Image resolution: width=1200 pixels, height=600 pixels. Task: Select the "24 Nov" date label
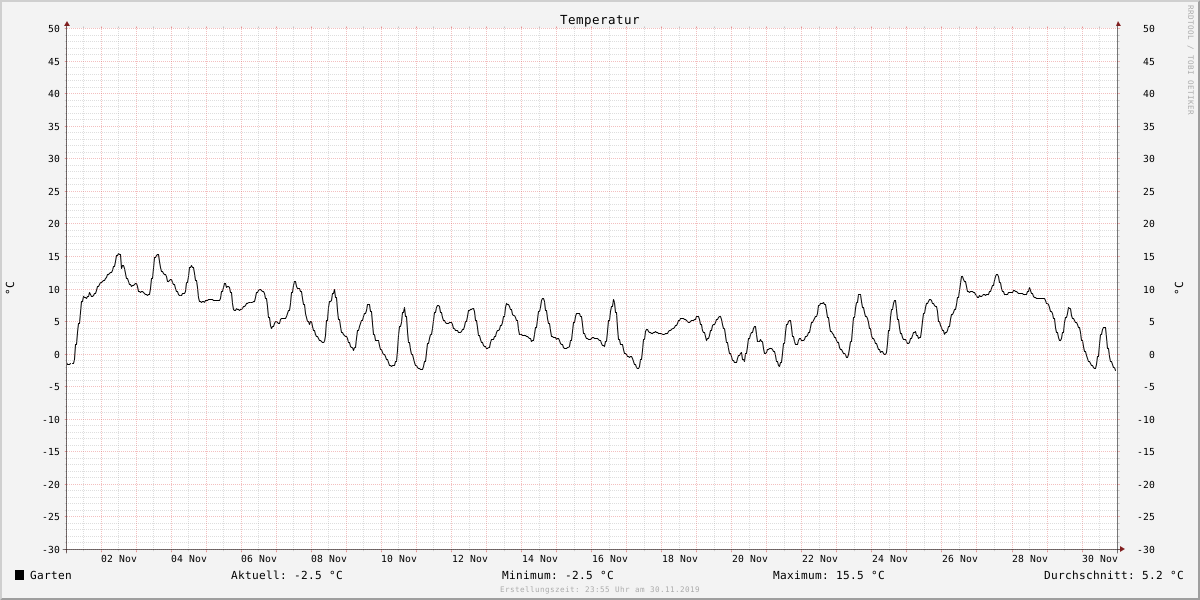pos(890,559)
